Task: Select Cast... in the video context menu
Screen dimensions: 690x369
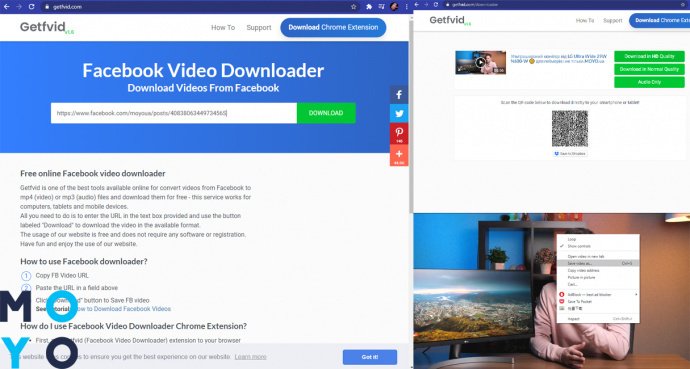Action: 598,285
